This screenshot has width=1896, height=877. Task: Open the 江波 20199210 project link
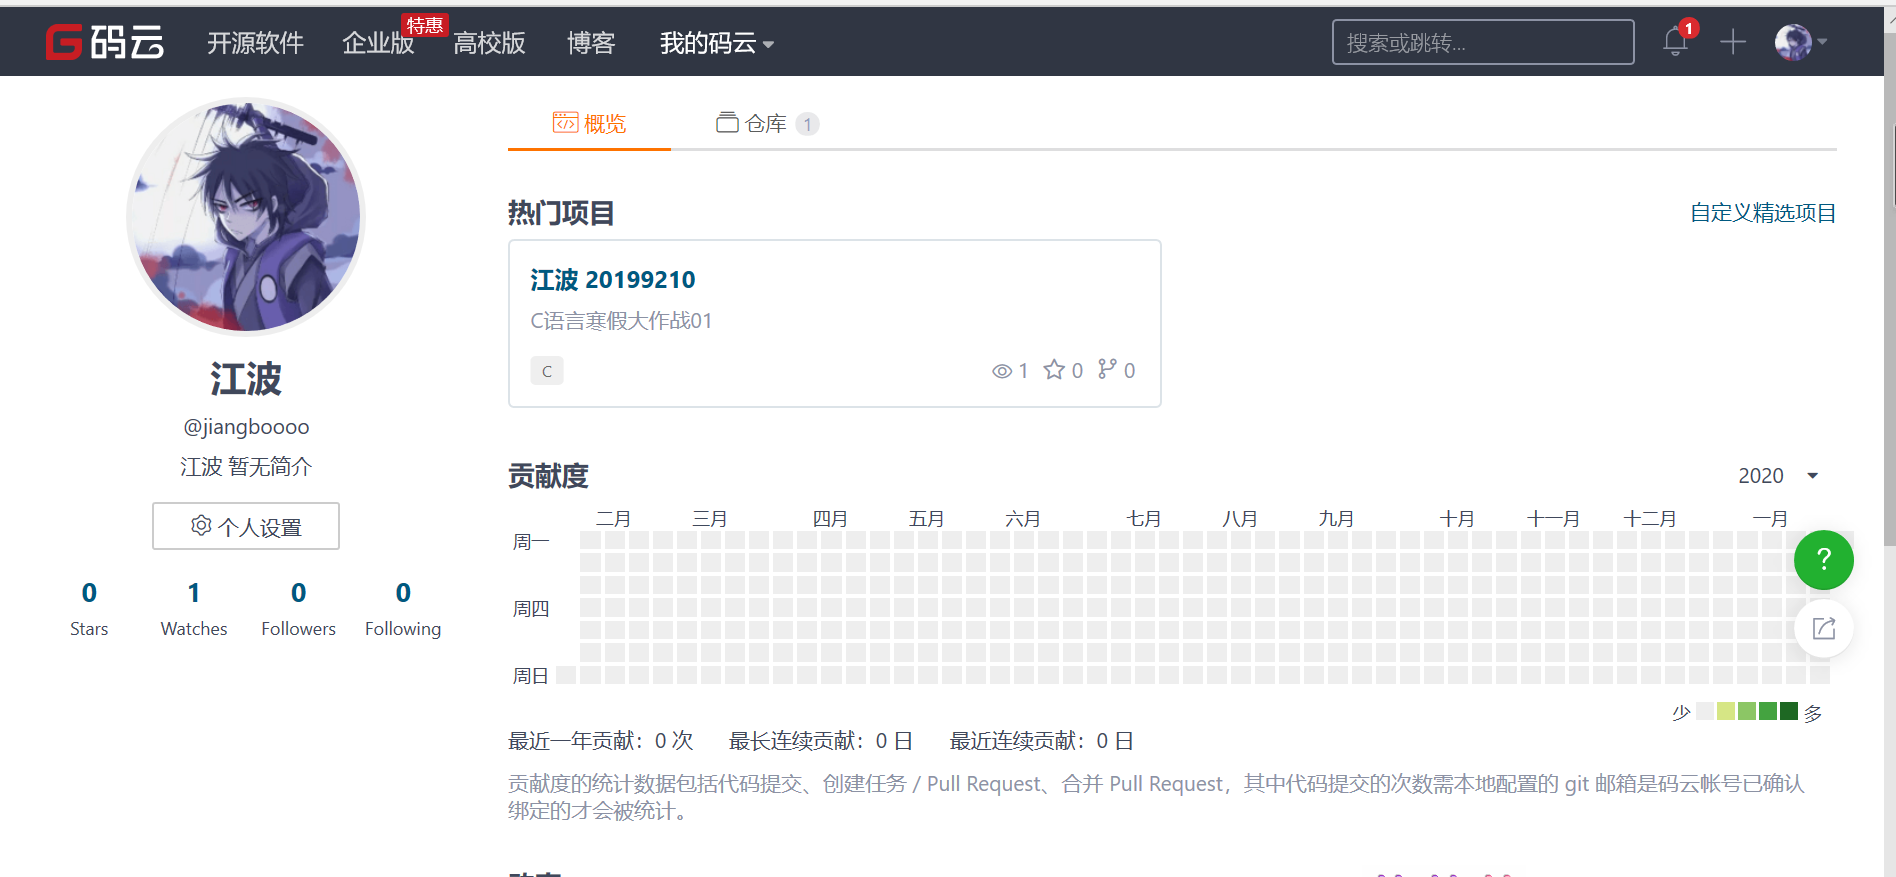click(613, 280)
